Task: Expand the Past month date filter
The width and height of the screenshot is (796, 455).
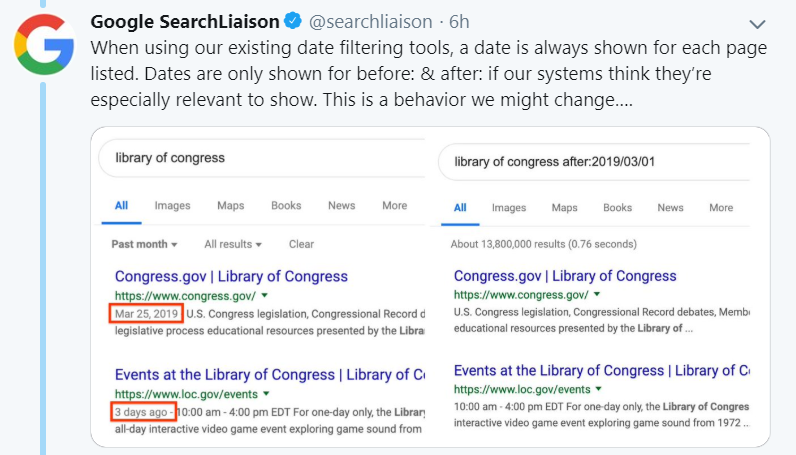Action: pyautogui.click(x=144, y=244)
